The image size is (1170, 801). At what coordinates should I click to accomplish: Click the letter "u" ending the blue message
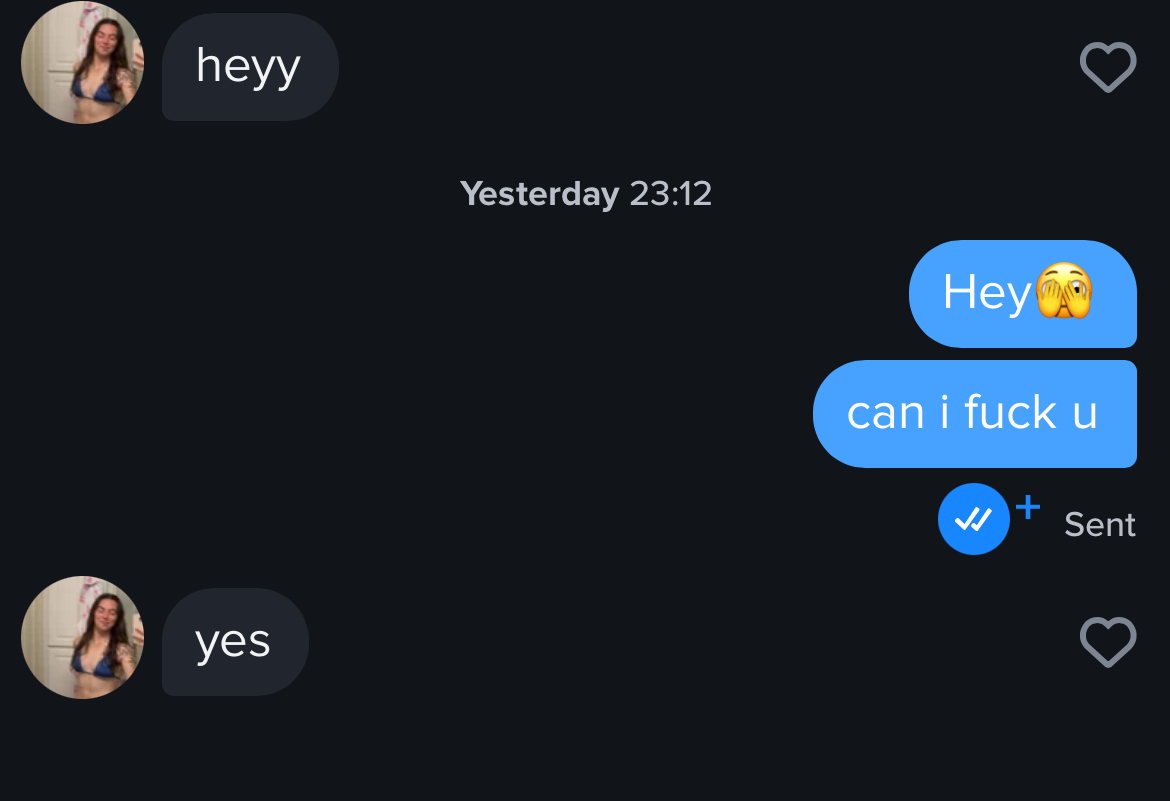click(1085, 416)
